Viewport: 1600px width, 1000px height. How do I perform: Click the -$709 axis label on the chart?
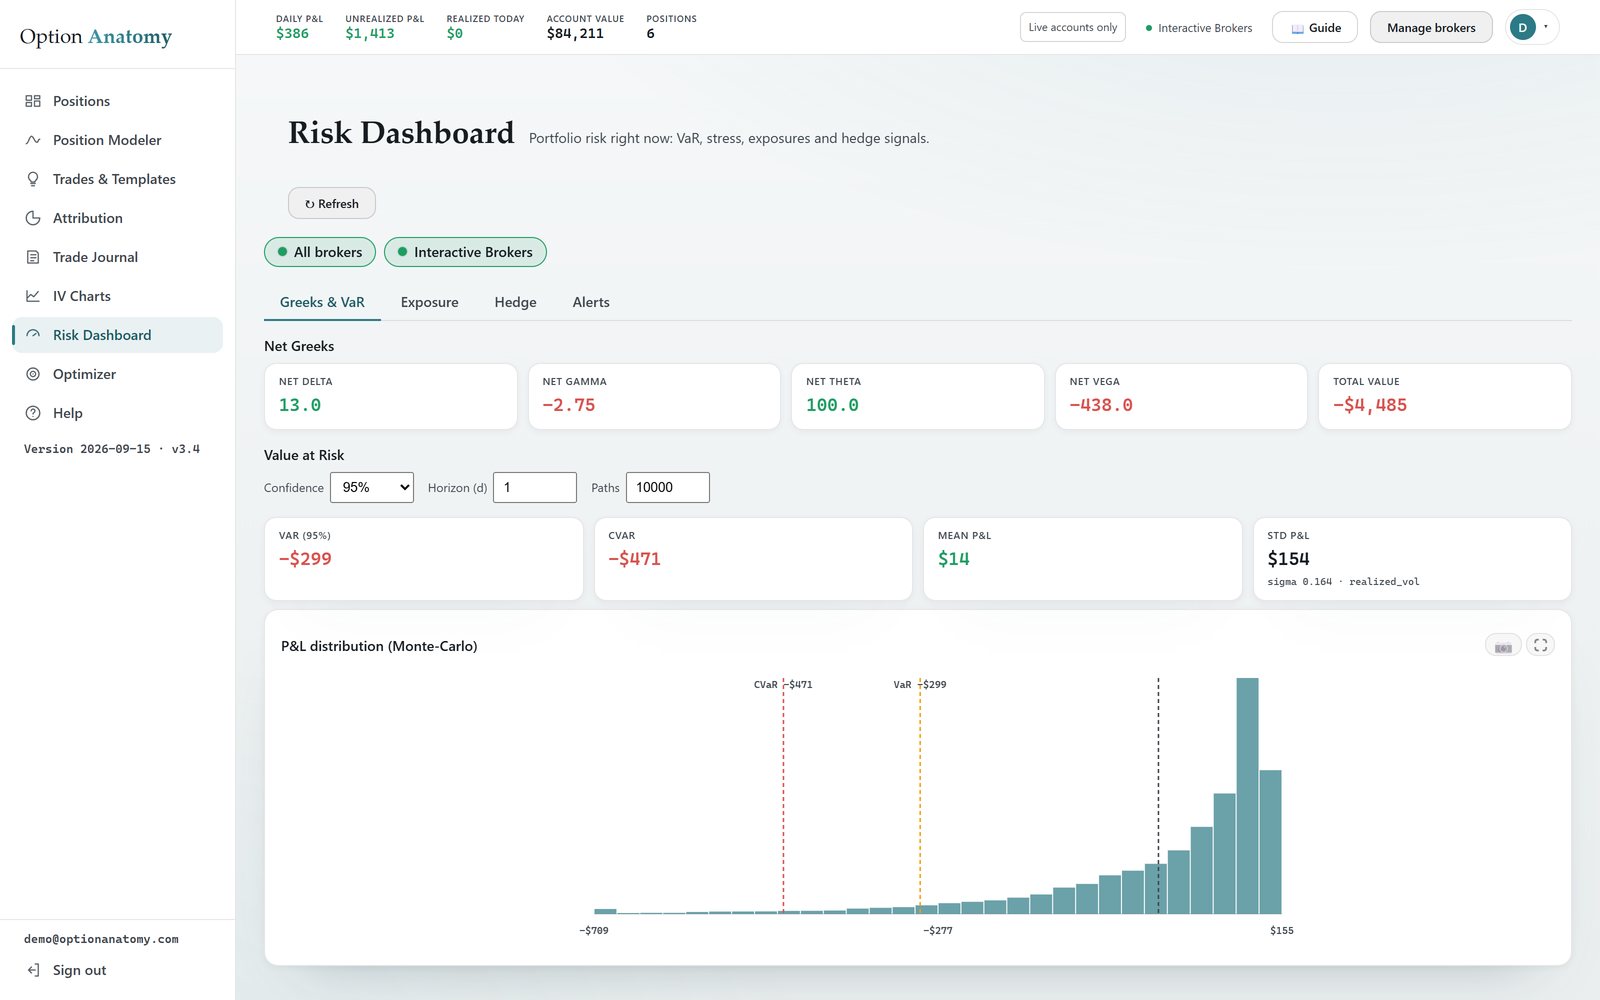click(x=594, y=930)
